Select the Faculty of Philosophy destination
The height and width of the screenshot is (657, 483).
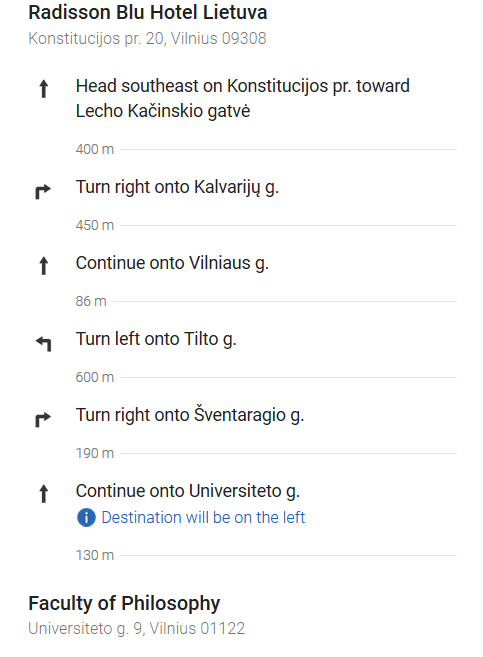click(124, 603)
